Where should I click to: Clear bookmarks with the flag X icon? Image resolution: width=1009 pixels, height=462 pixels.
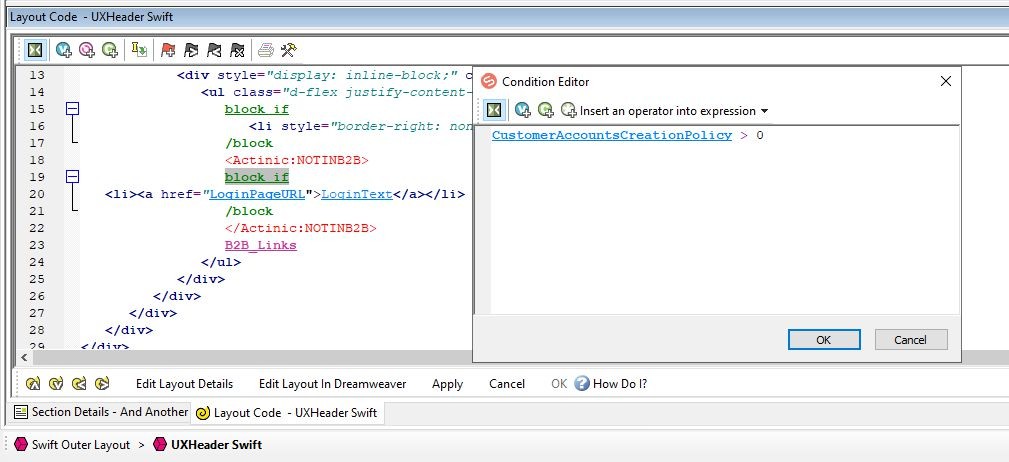pyautogui.click(x=237, y=50)
